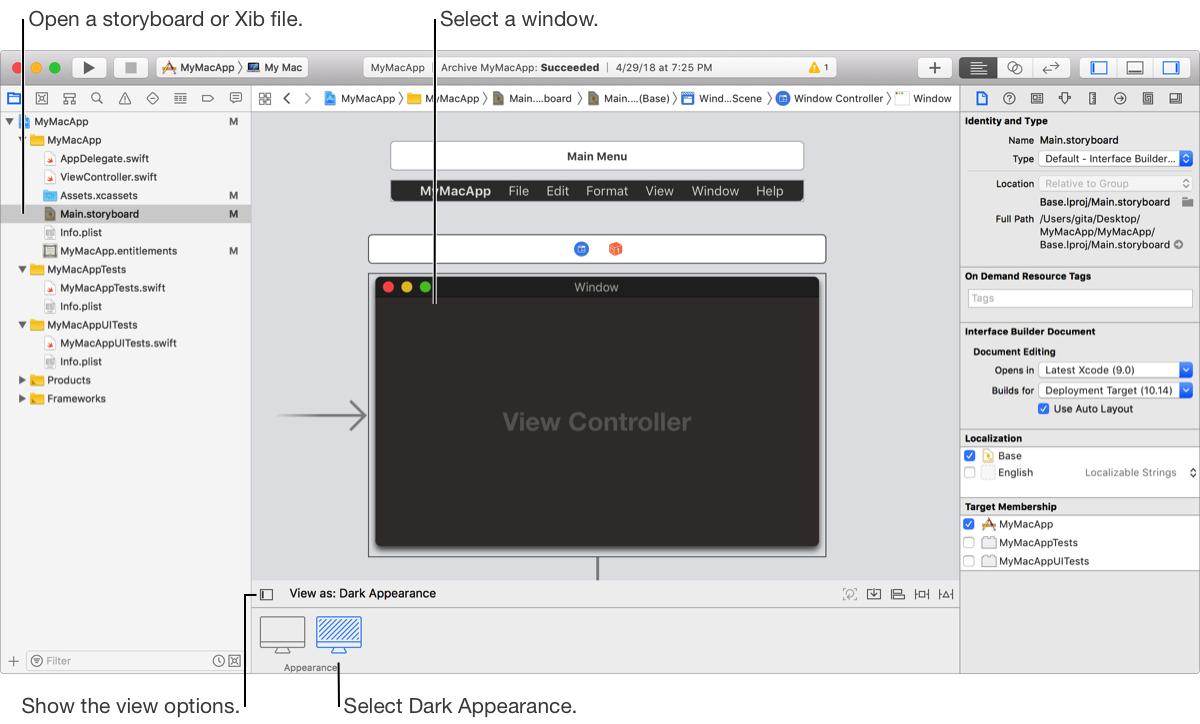Toggle the inspectors pane visibility
Image resolution: width=1200 pixels, height=724 pixels.
[1171, 68]
